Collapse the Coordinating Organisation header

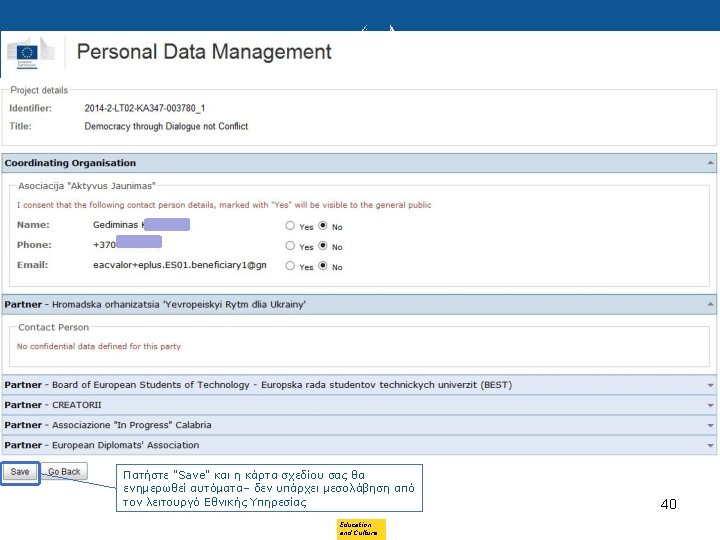coord(70,163)
